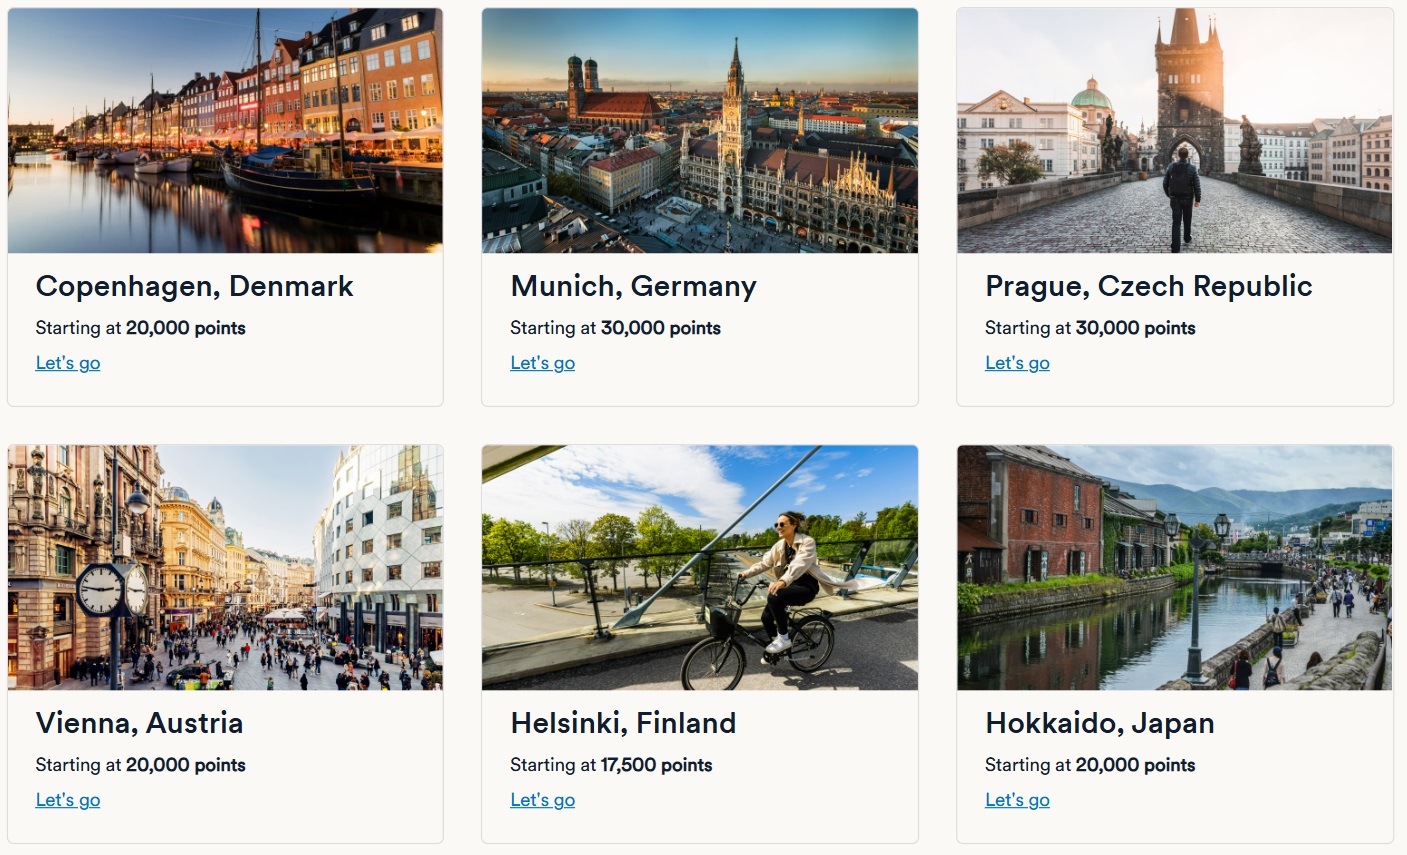Viewport: 1407px width, 855px height.
Task: Click Let's go under Vienna, Austria
Action: click(x=67, y=799)
